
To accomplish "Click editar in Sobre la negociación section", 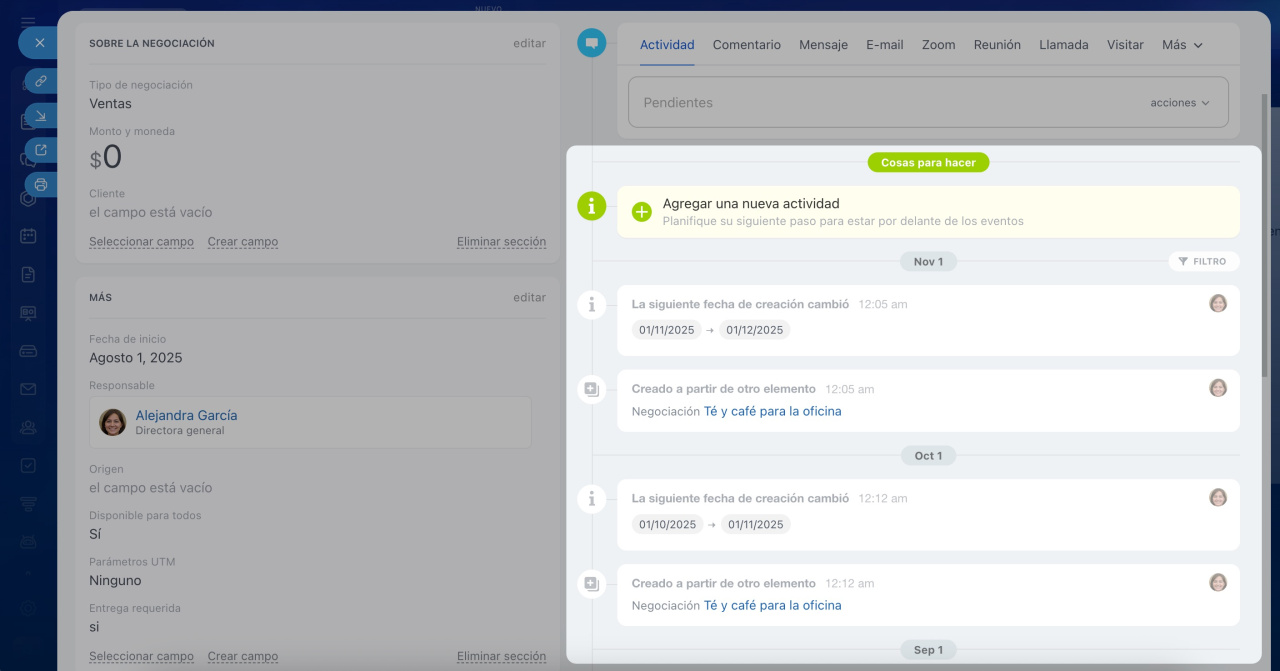I will [529, 44].
